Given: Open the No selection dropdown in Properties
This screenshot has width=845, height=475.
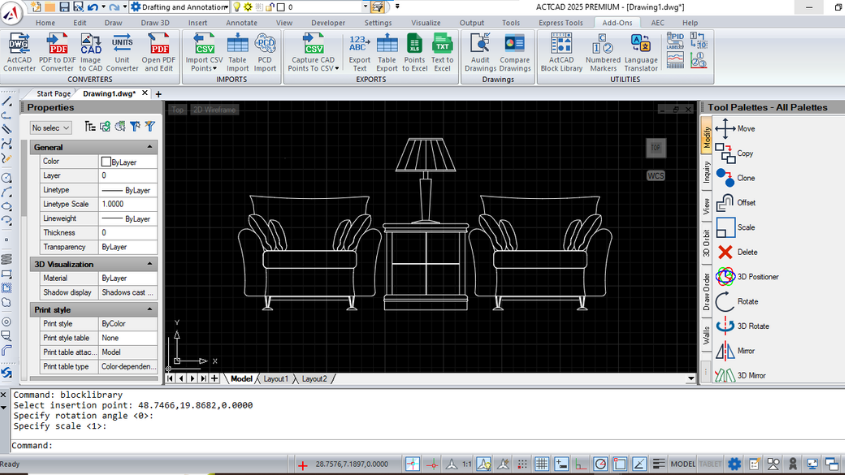Looking at the screenshot, I should [x=50, y=128].
